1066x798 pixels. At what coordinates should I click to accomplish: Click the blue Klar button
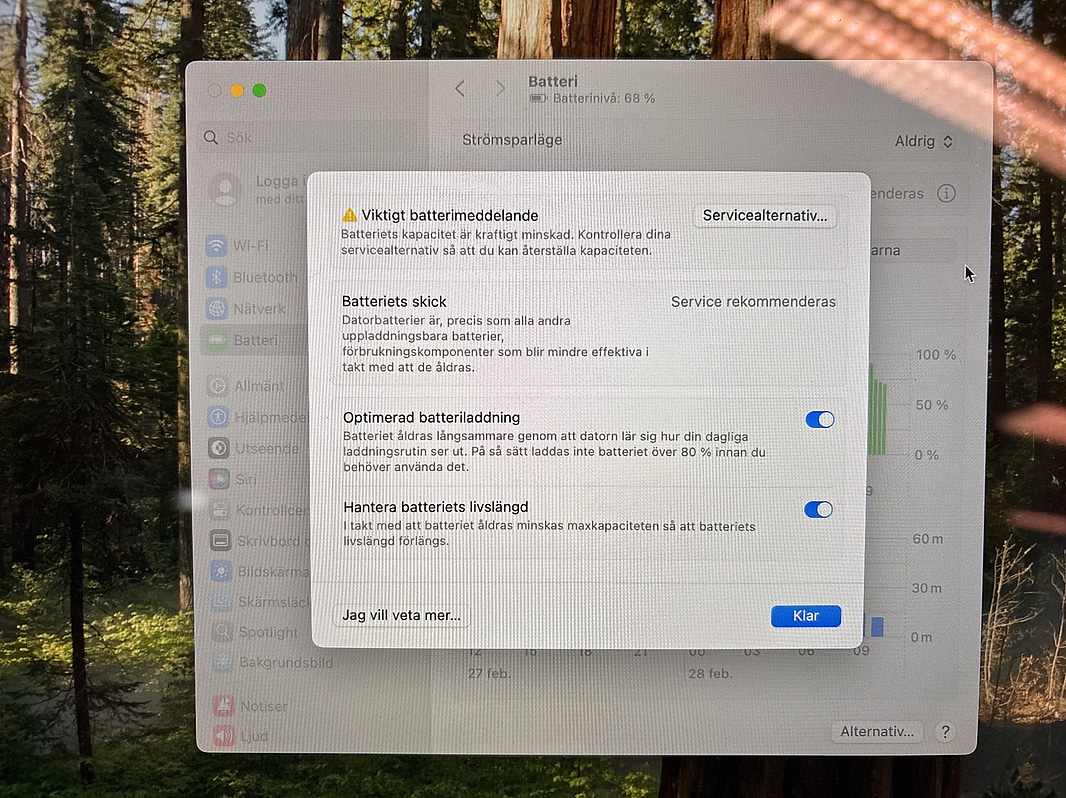pos(805,616)
